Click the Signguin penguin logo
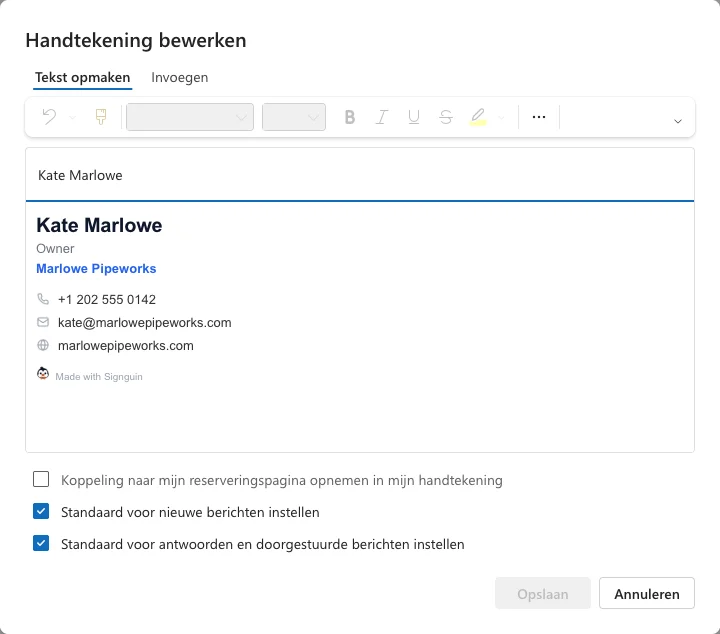Image resolution: width=720 pixels, height=634 pixels. pos(43,374)
